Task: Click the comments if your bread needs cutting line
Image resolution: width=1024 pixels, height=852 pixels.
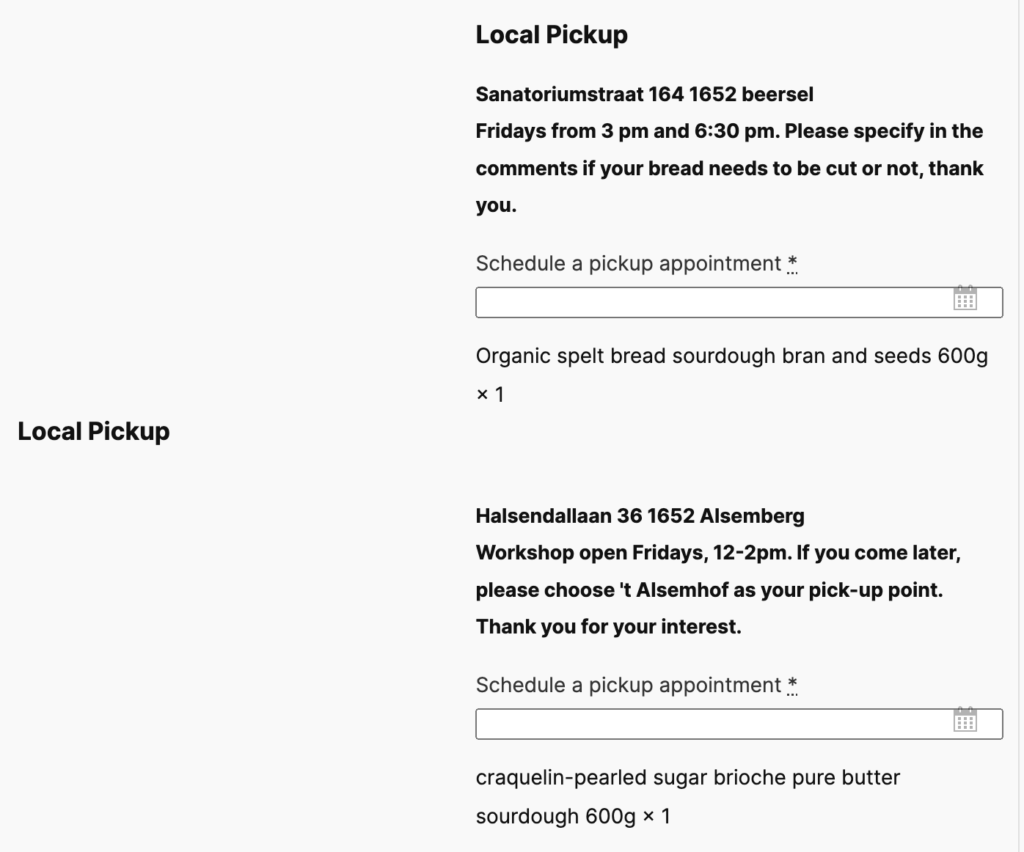Action: [729, 168]
